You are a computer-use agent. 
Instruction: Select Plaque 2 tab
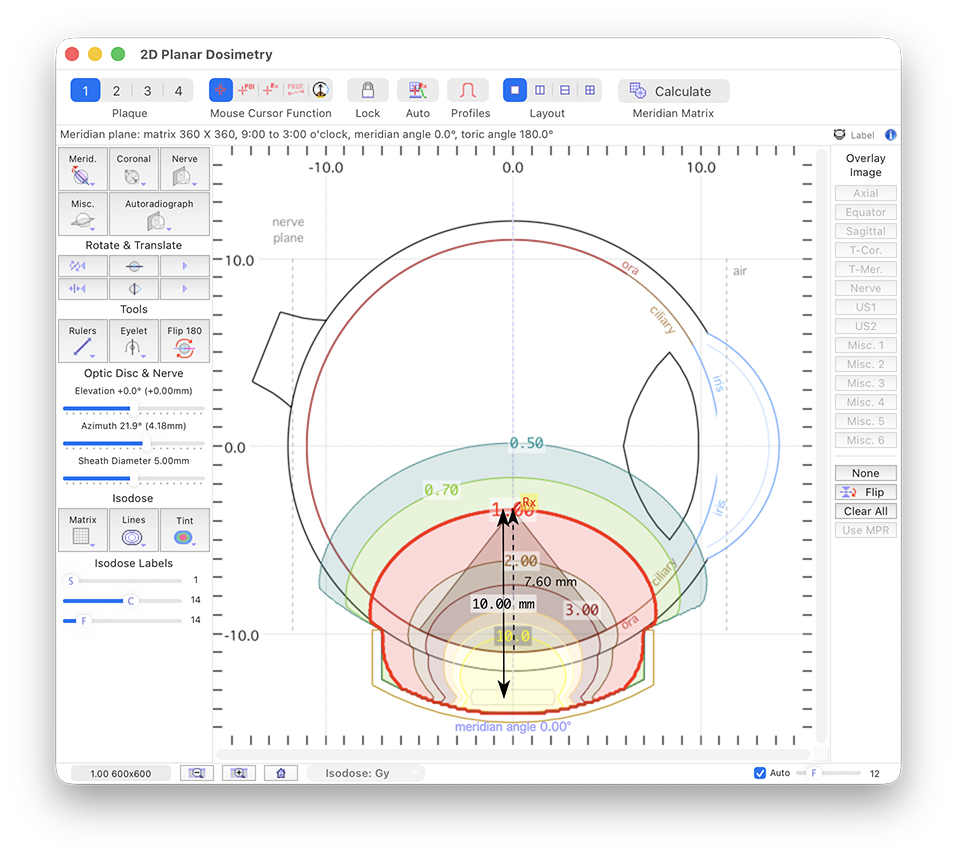tap(116, 91)
